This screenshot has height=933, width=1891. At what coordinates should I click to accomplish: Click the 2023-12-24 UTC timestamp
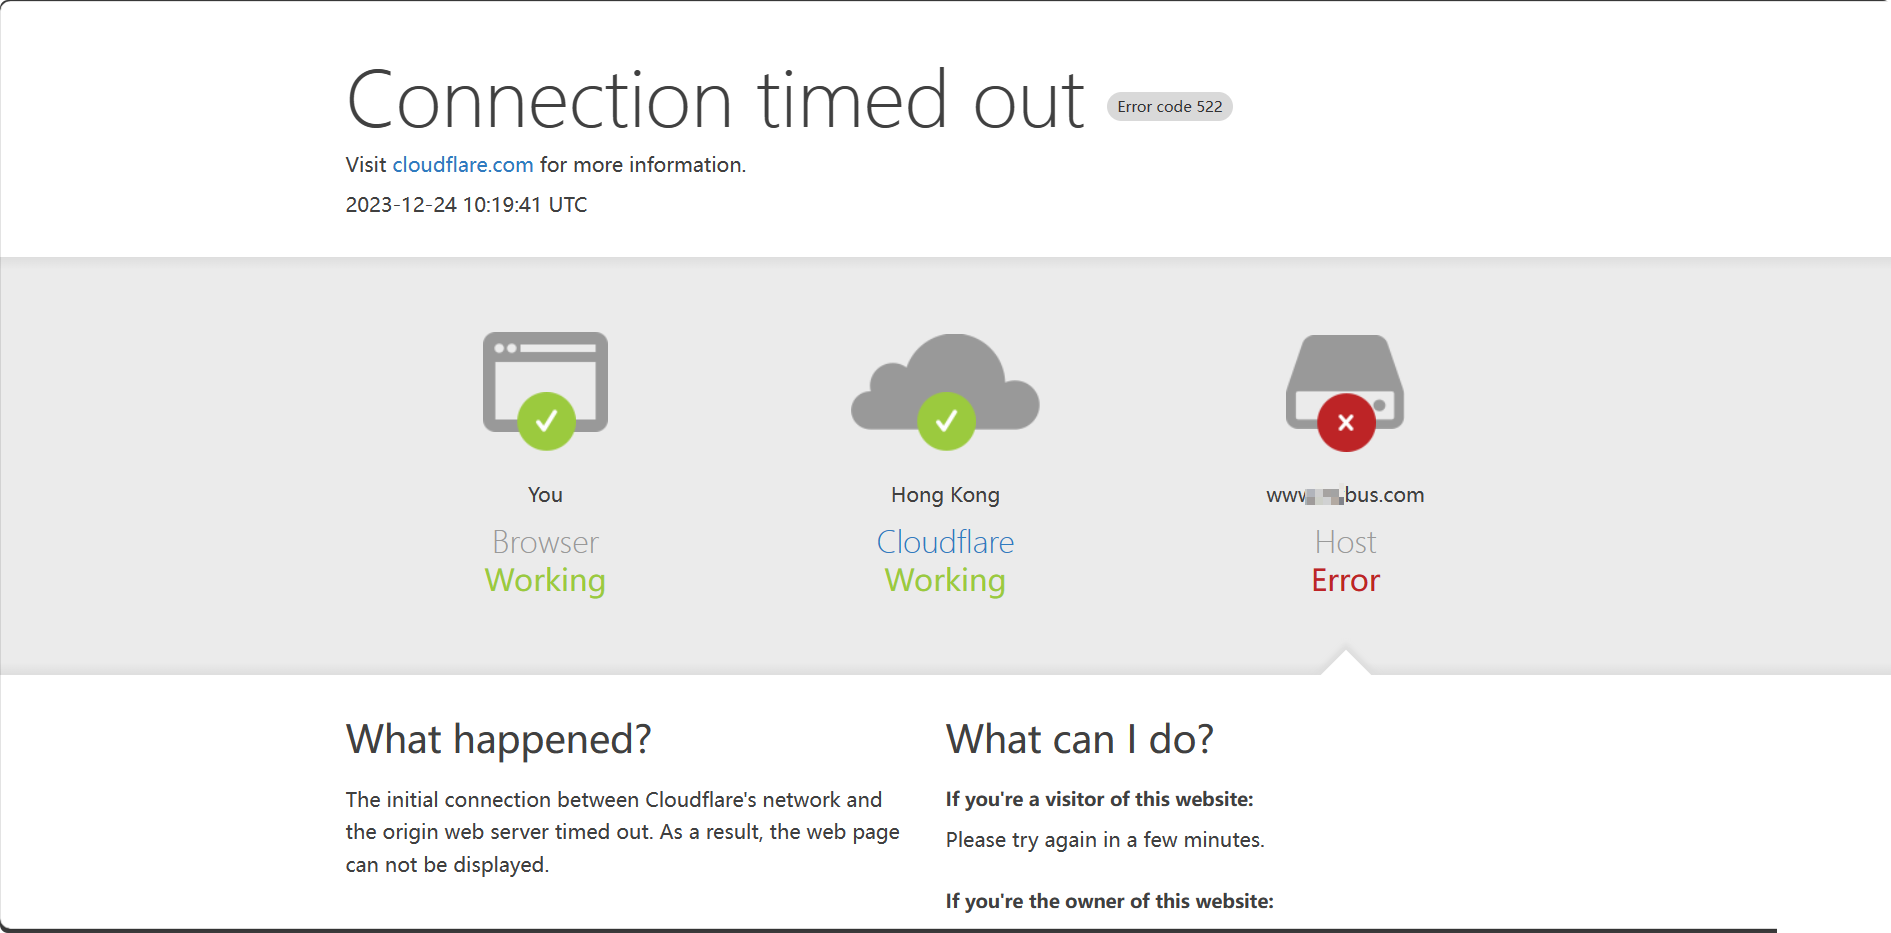coord(466,205)
